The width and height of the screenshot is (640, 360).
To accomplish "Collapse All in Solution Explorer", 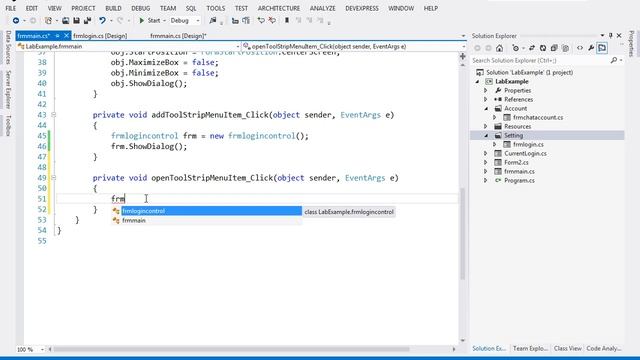I will pyautogui.click(x=554, y=48).
